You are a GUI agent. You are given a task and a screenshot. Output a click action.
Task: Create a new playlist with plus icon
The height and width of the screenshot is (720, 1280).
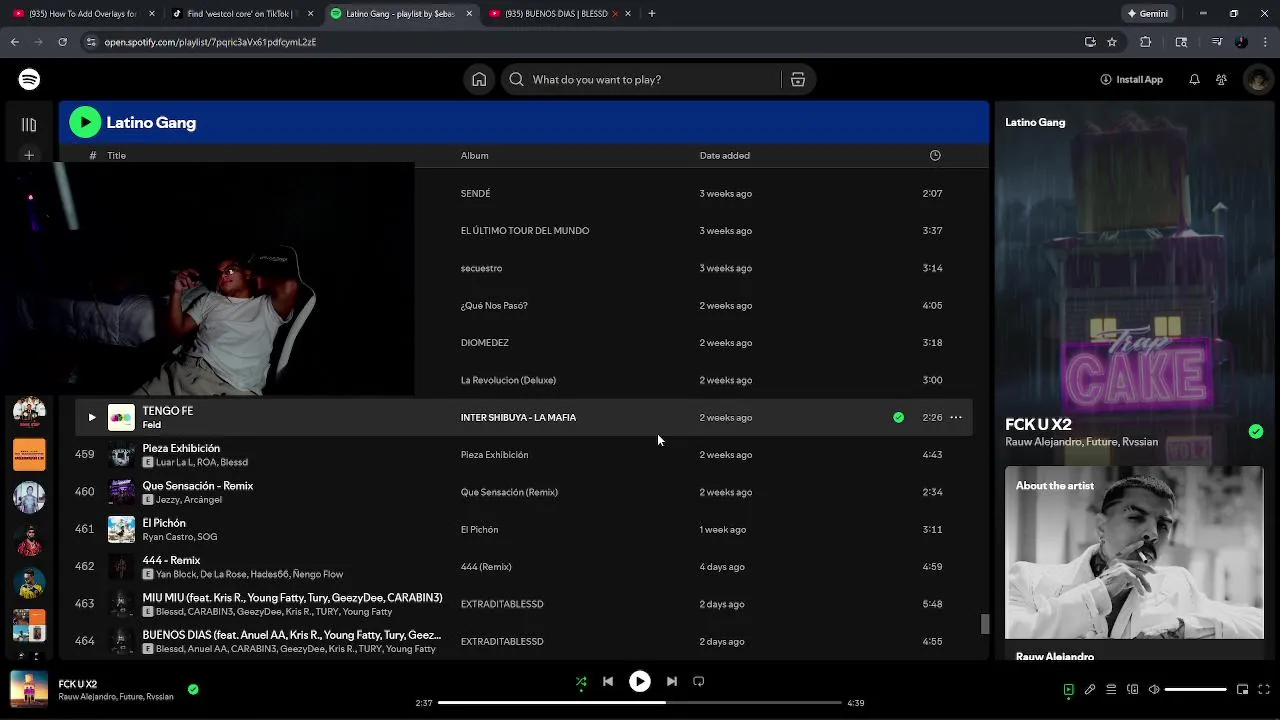click(x=29, y=155)
